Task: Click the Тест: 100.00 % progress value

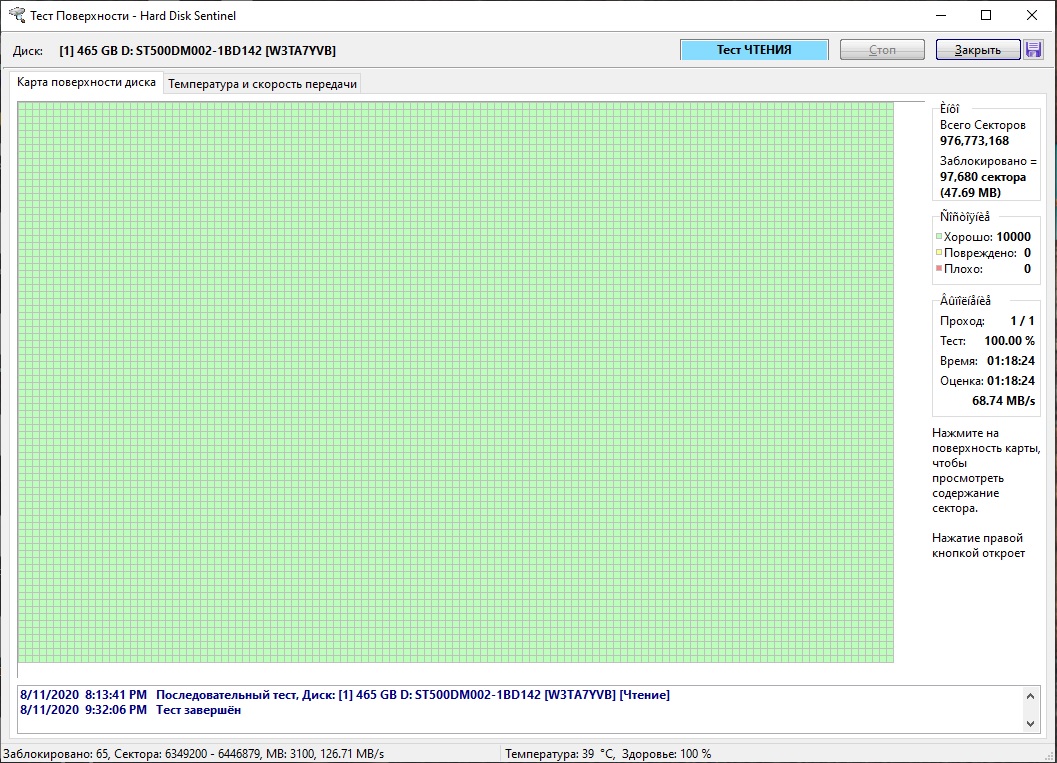Action: (x=1009, y=340)
